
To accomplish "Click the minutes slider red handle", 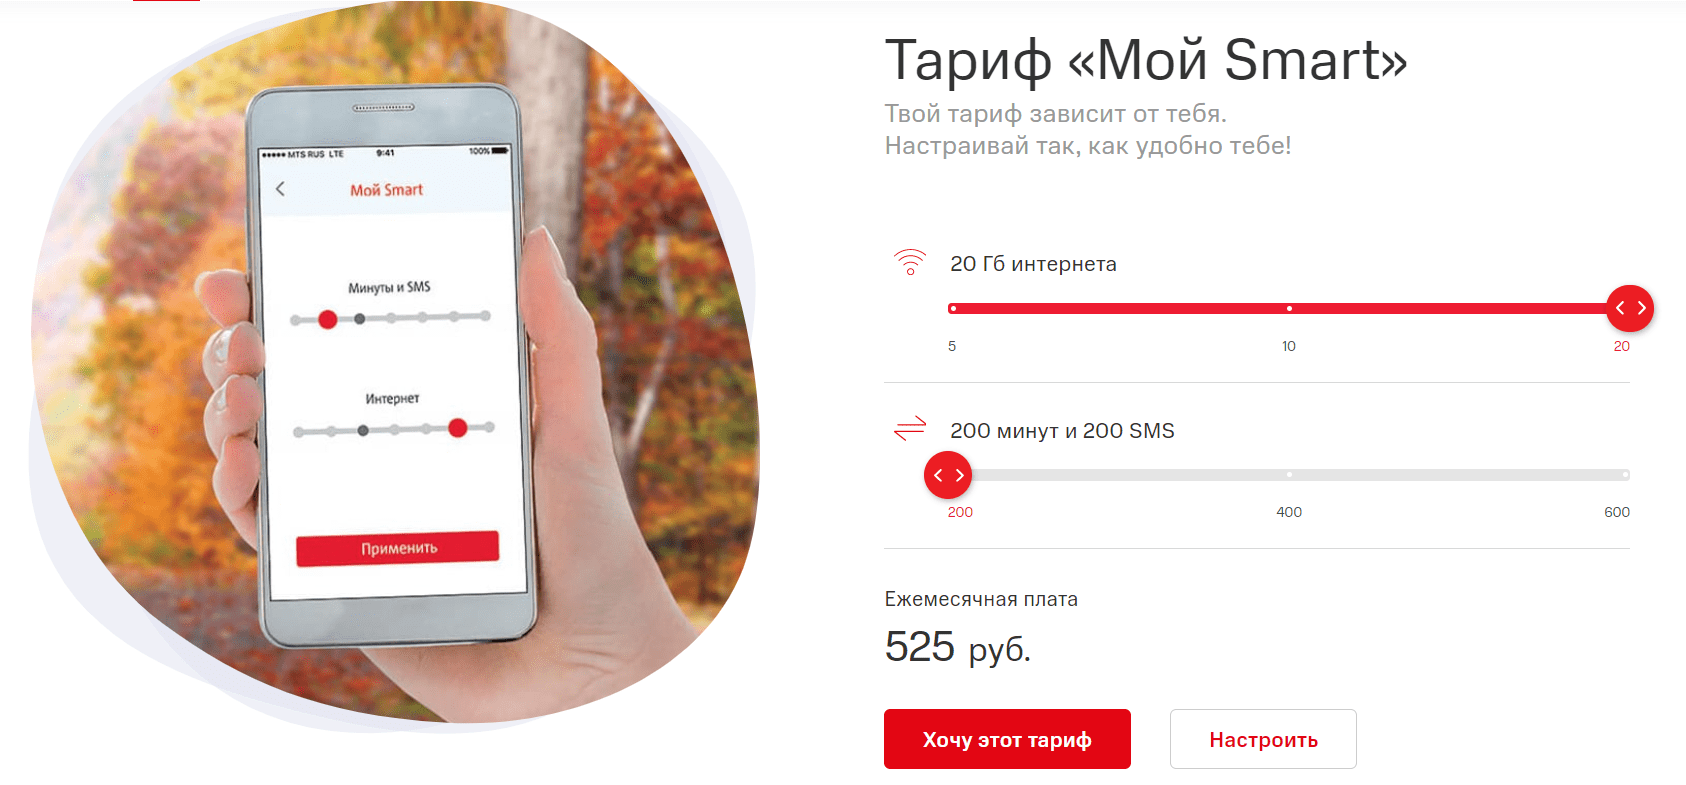I will pos(948,475).
